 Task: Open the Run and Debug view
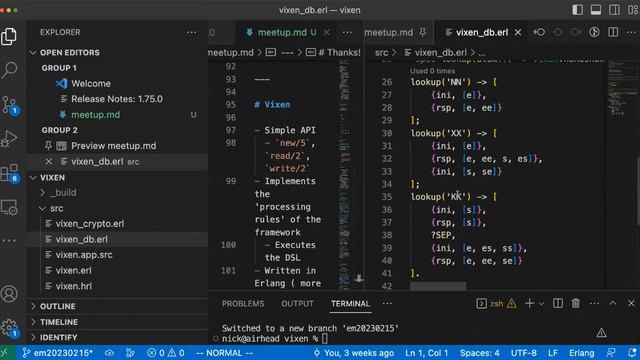pos(9,138)
